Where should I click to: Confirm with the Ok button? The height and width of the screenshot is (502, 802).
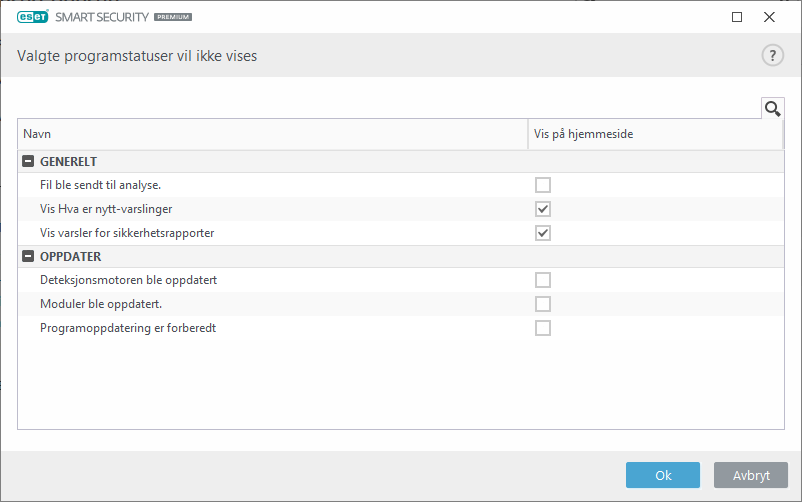[x=663, y=475]
